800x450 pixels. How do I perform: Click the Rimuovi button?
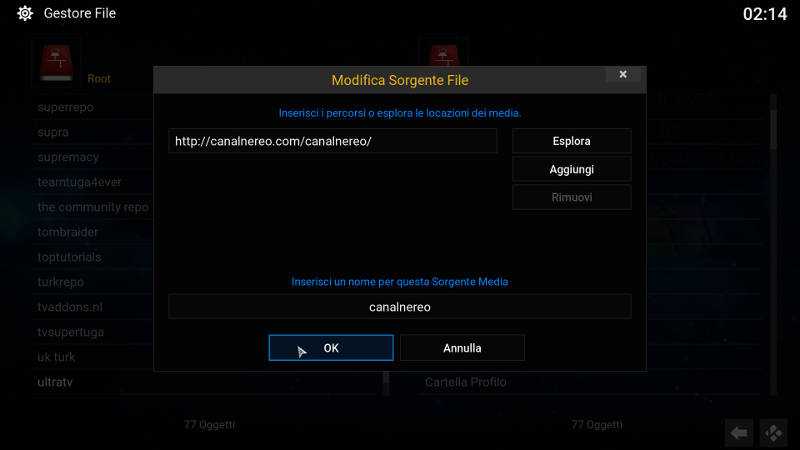point(571,197)
